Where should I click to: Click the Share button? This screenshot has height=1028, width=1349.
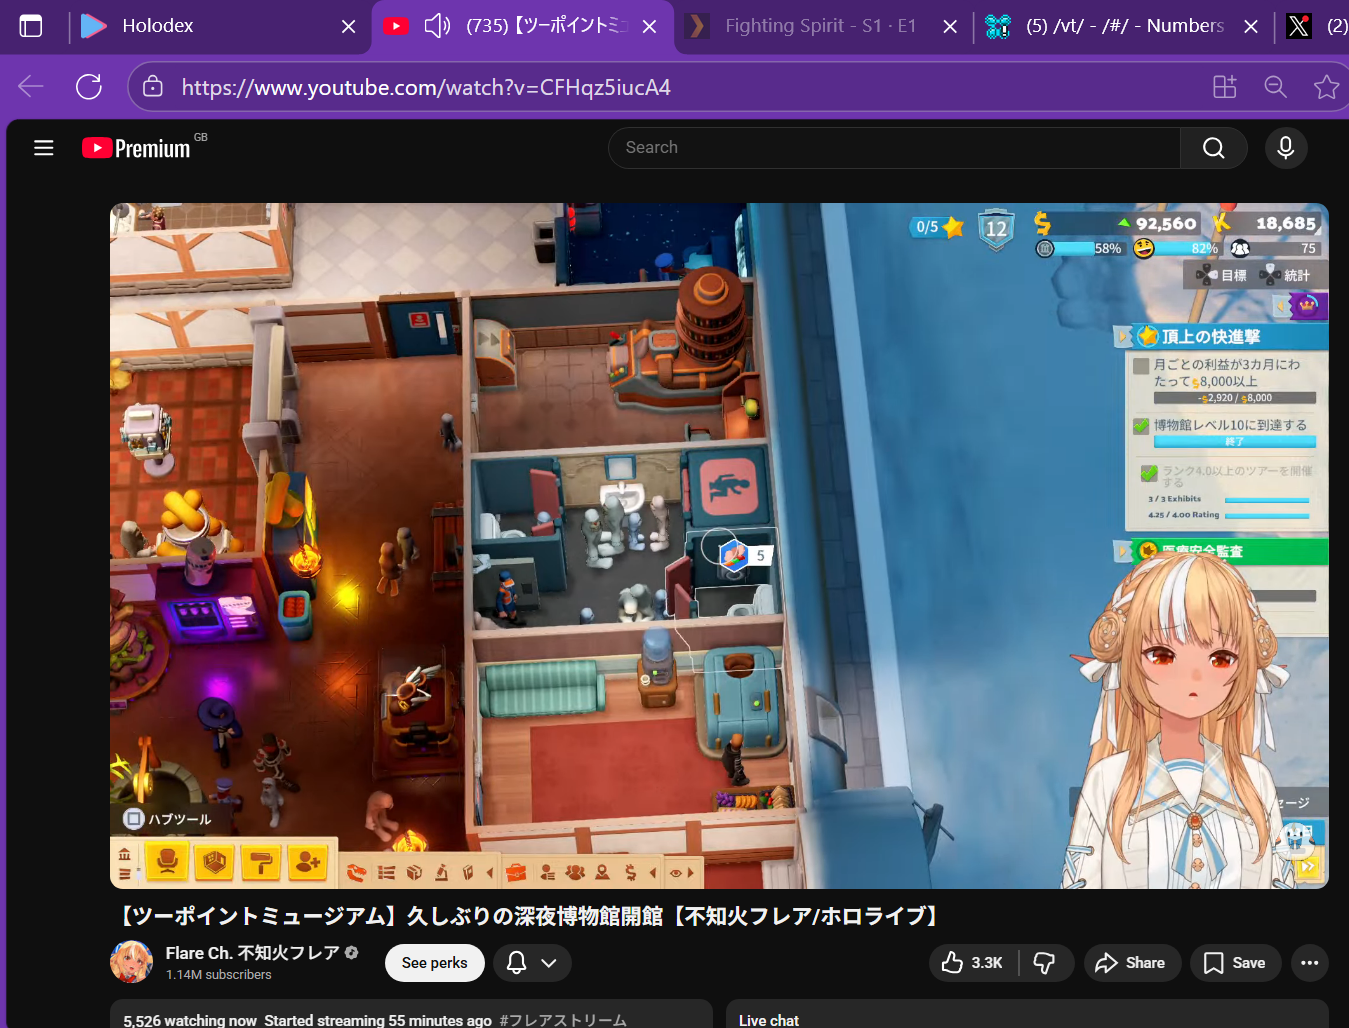[1131, 963]
